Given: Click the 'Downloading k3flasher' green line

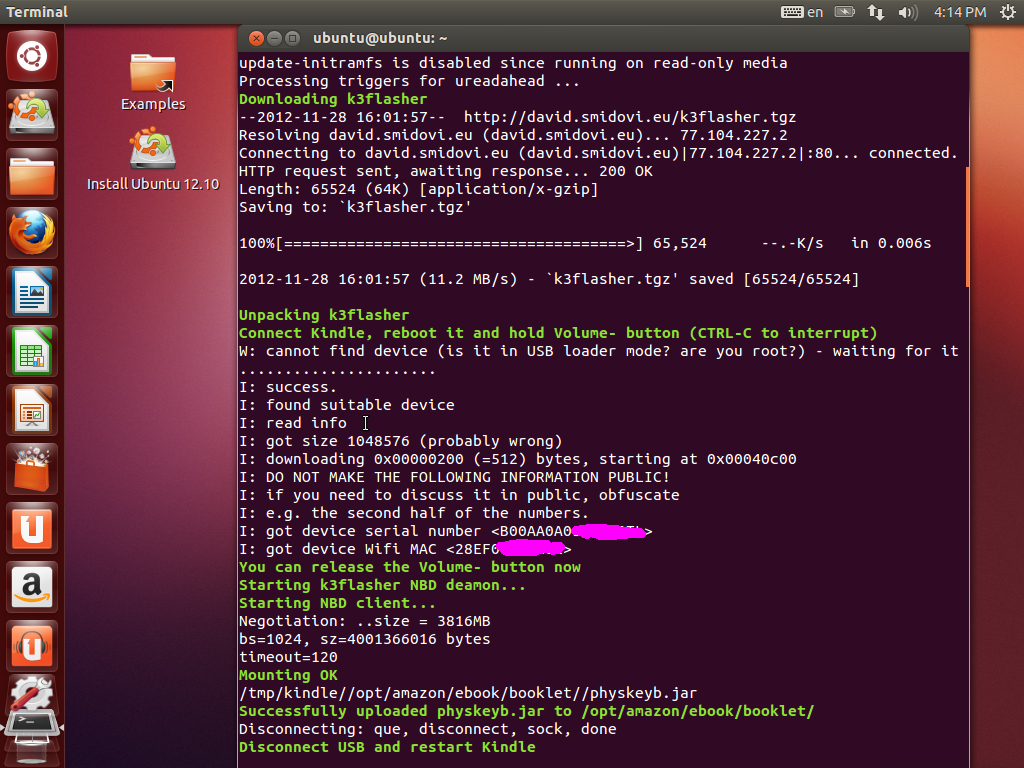Looking at the screenshot, I should pos(333,99).
